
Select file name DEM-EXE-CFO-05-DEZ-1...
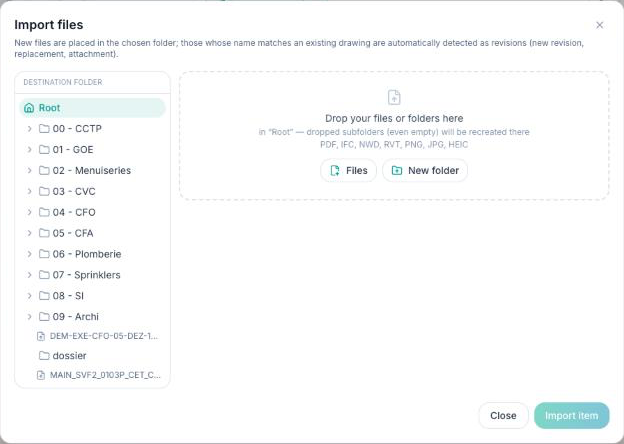[104, 336]
